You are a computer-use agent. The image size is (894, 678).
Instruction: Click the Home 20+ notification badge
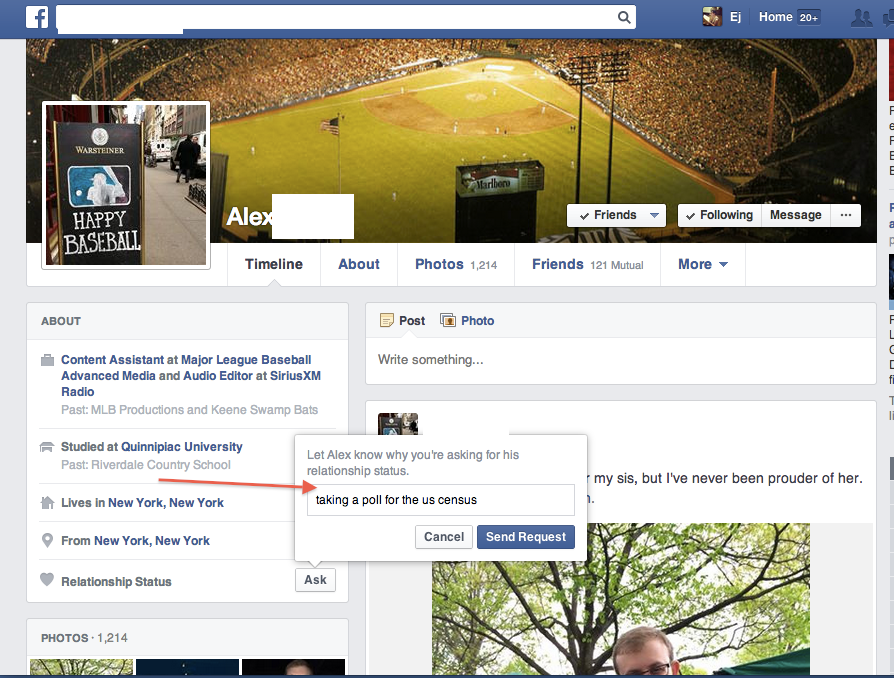click(808, 18)
